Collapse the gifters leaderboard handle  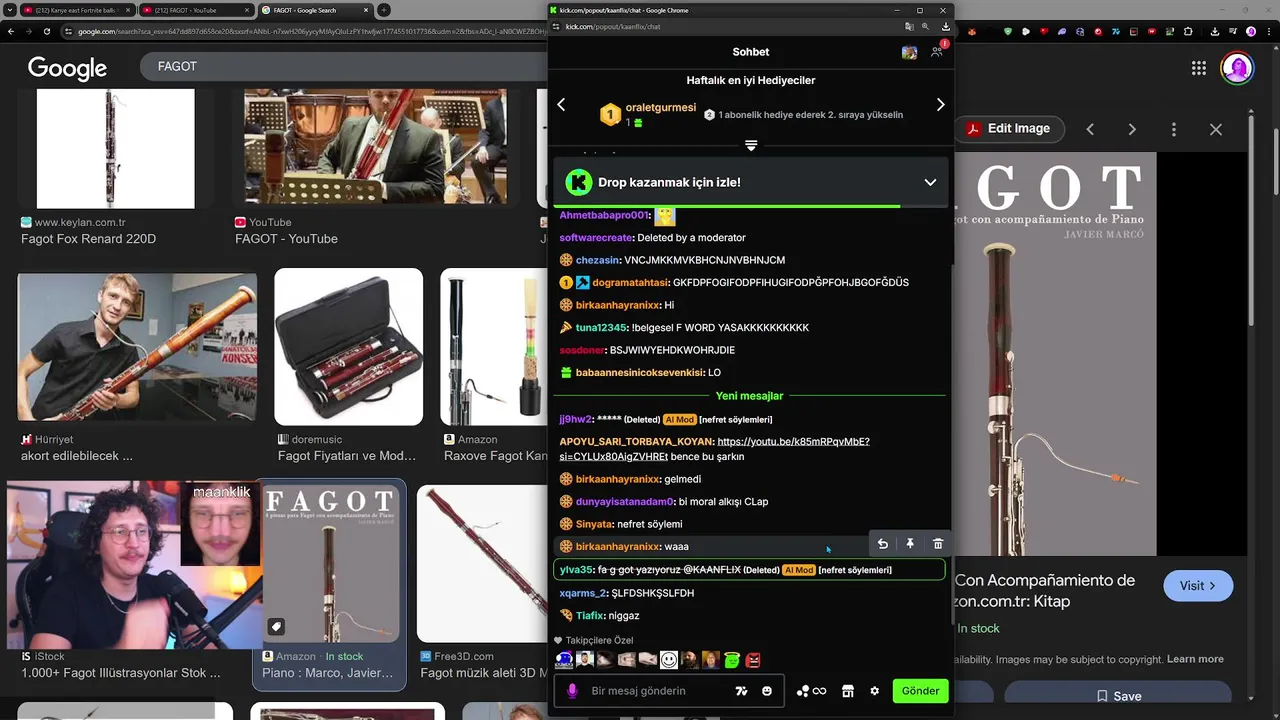751,145
